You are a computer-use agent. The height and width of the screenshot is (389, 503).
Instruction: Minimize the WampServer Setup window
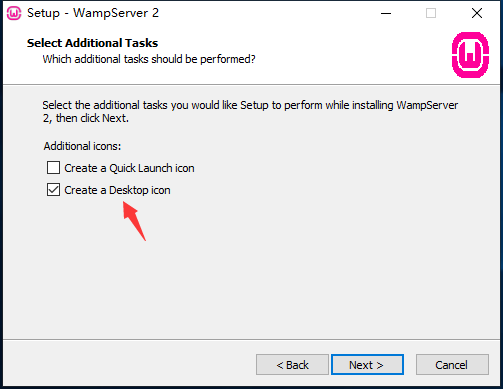[386, 13]
